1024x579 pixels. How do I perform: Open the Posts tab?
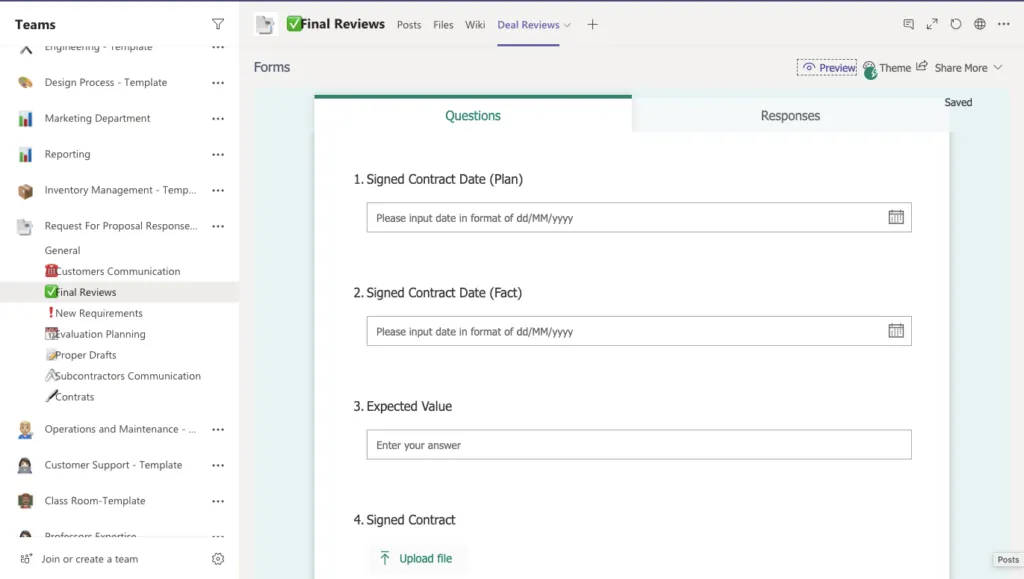pyautogui.click(x=409, y=25)
